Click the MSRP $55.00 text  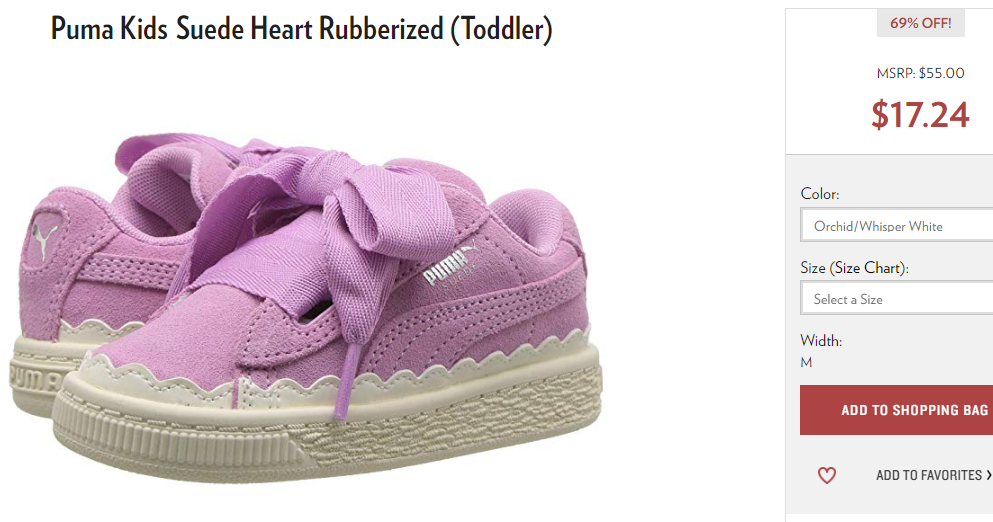click(x=920, y=73)
